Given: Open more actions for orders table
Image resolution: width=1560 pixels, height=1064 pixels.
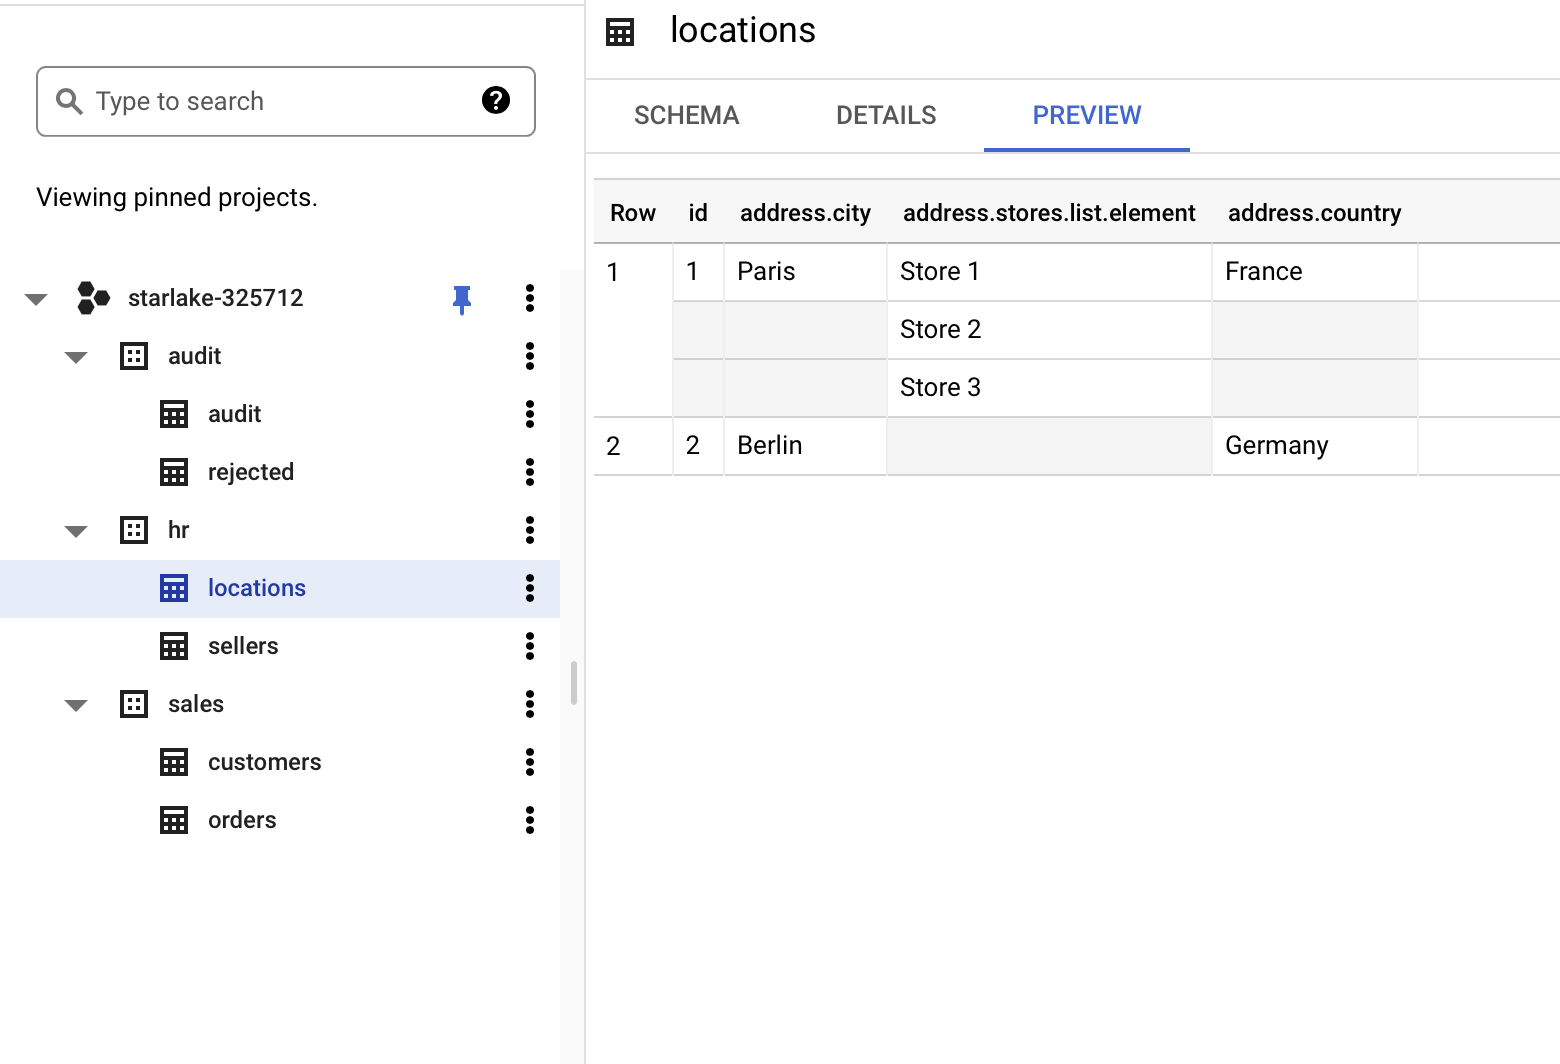Looking at the screenshot, I should (x=530, y=820).
